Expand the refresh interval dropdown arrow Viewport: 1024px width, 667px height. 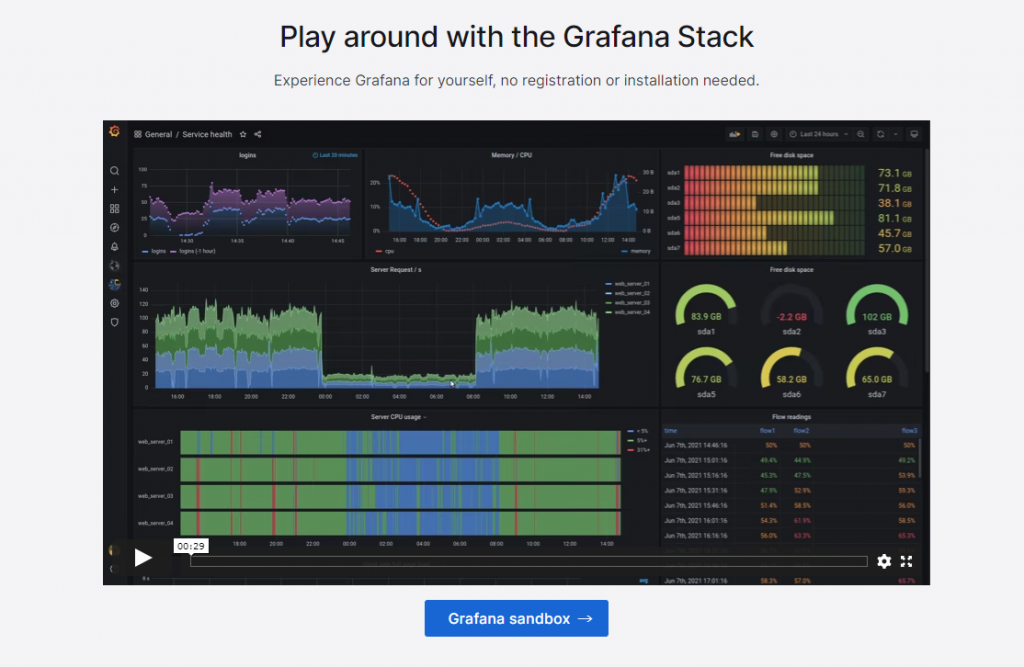coord(895,134)
